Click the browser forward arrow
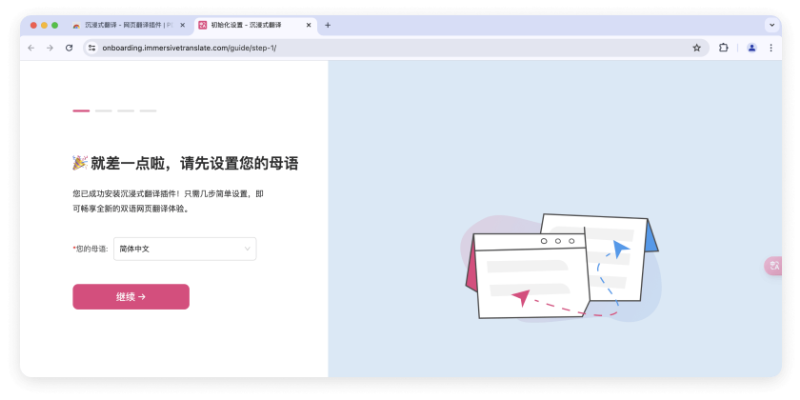Viewport: 800px width, 400px height. click(x=49, y=48)
